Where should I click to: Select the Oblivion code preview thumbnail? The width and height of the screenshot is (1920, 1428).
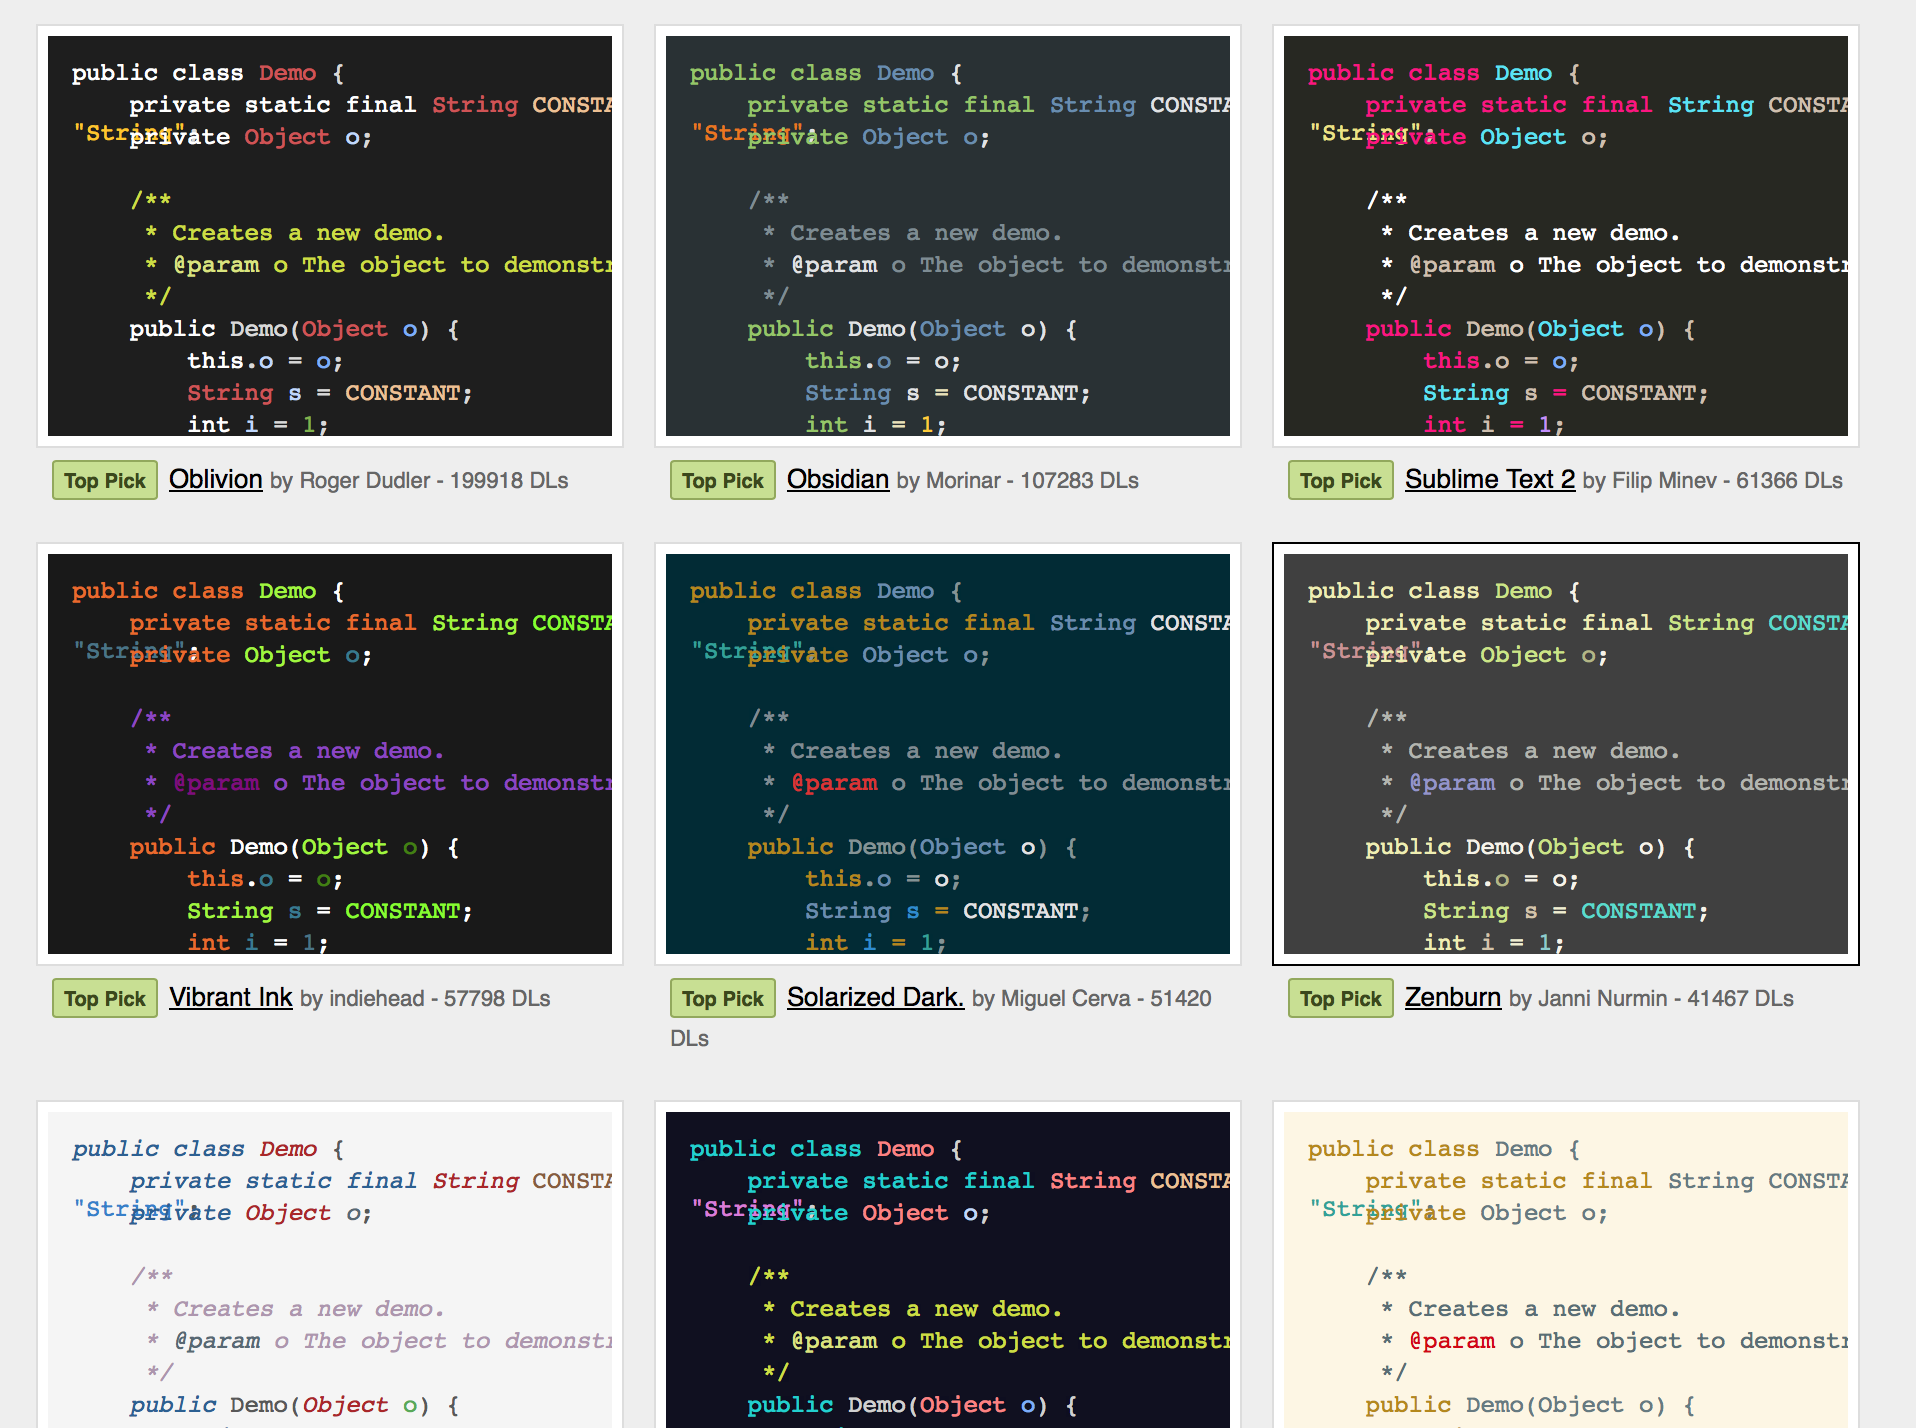(330, 235)
